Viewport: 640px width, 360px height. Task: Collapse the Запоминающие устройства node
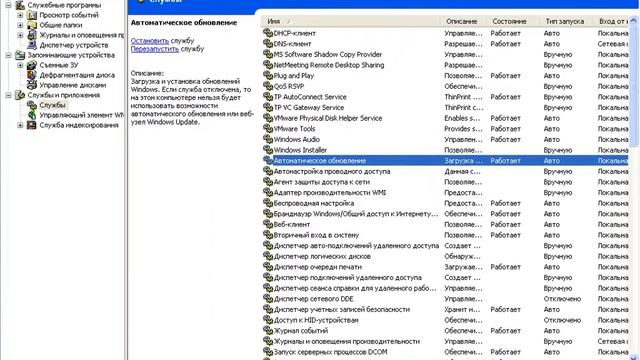[8, 55]
